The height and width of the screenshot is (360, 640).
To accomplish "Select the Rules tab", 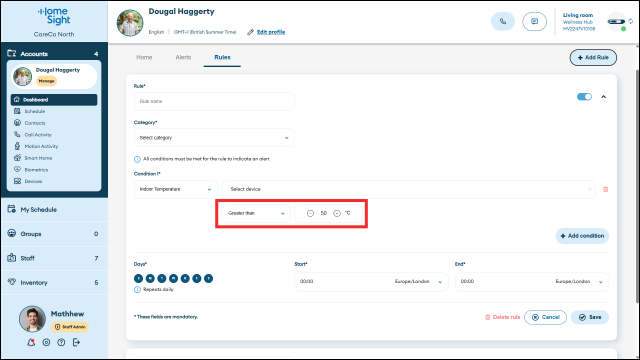I will coord(222,58).
